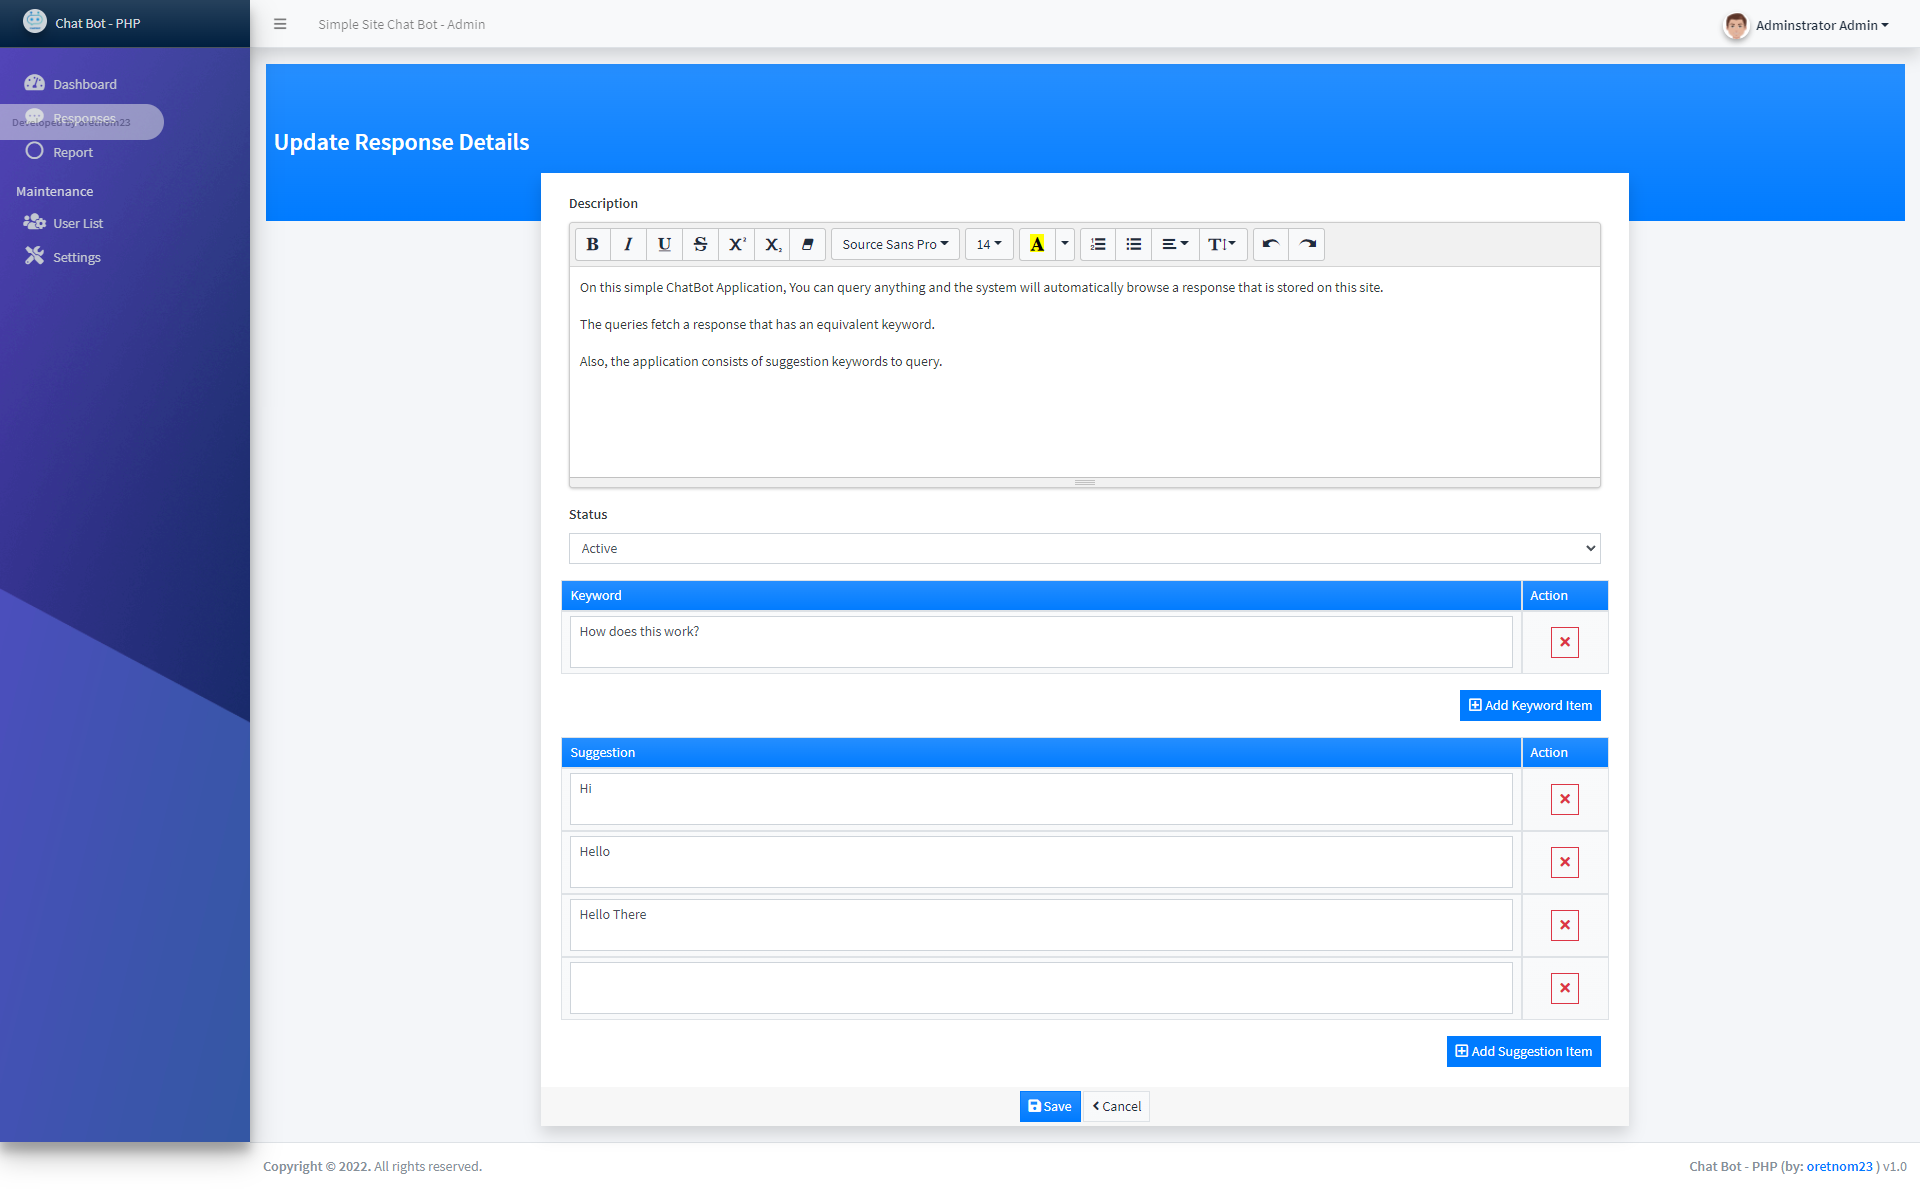Redo the last editor change
The image size is (1920, 1190).
coord(1307,244)
